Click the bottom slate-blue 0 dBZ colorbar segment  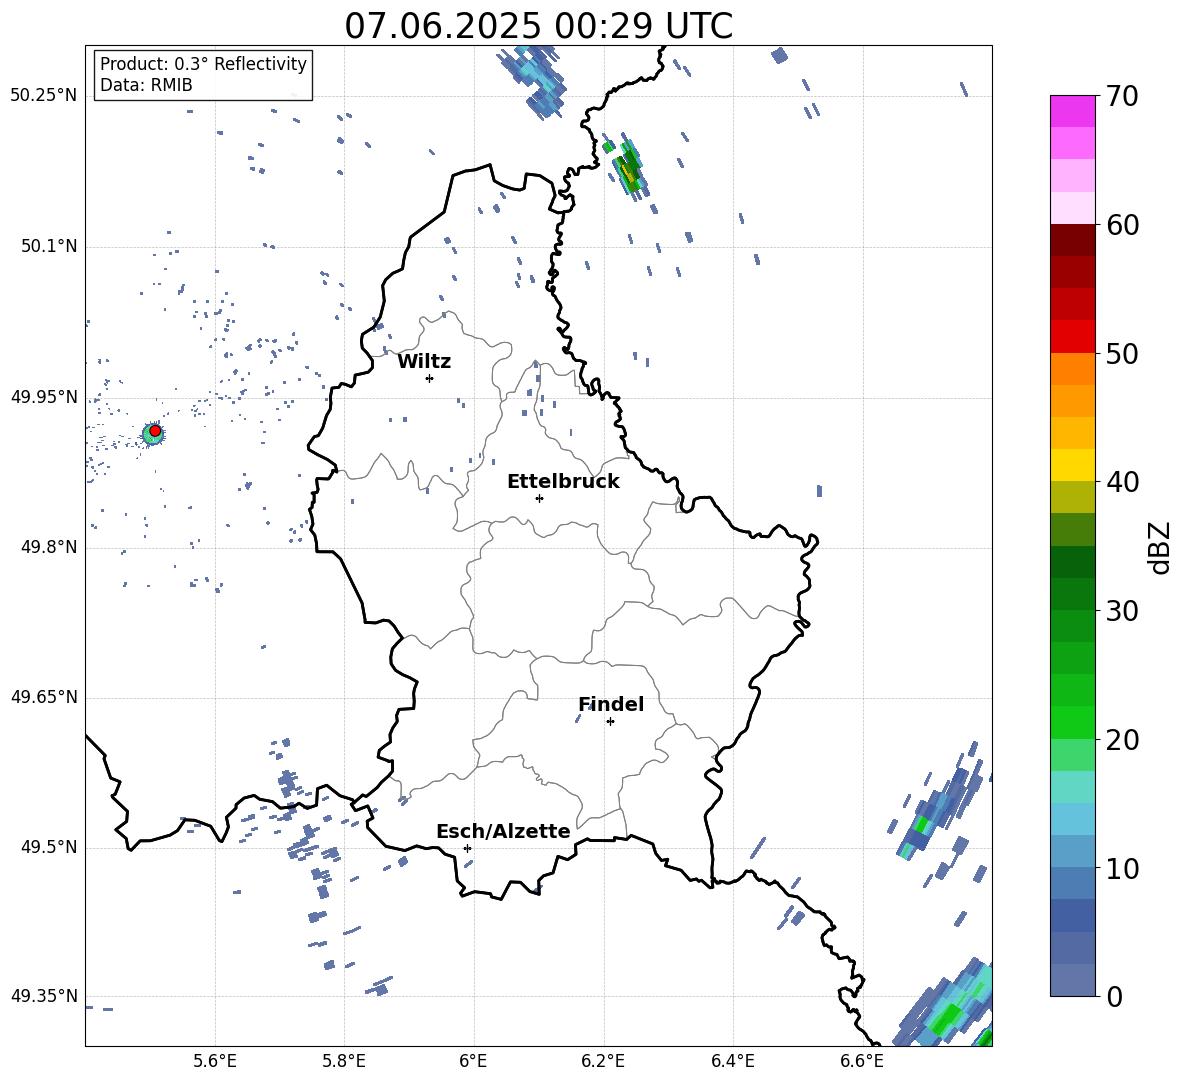click(x=1073, y=981)
